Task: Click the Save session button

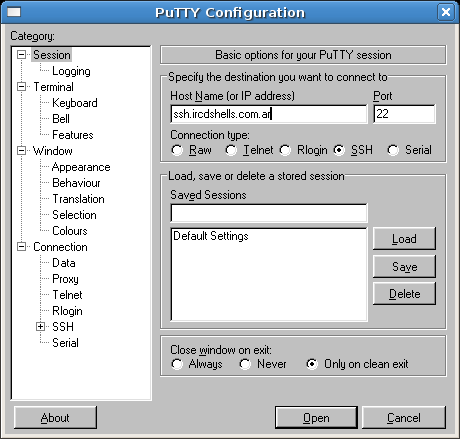Action: pyautogui.click(x=404, y=266)
